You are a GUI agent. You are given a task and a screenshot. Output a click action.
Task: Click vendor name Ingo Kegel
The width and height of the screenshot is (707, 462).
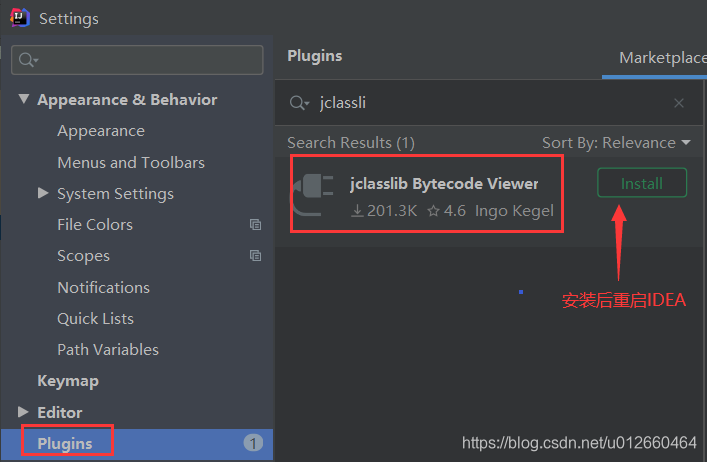pyautogui.click(x=514, y=211)
